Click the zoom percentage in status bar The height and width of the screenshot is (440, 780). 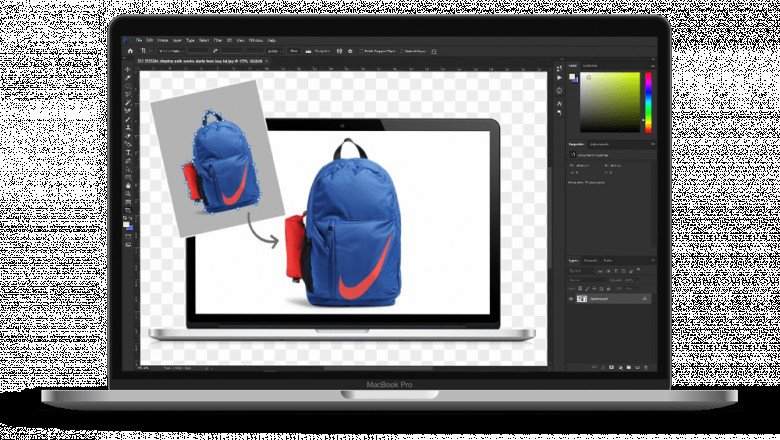tap(143, 368)
